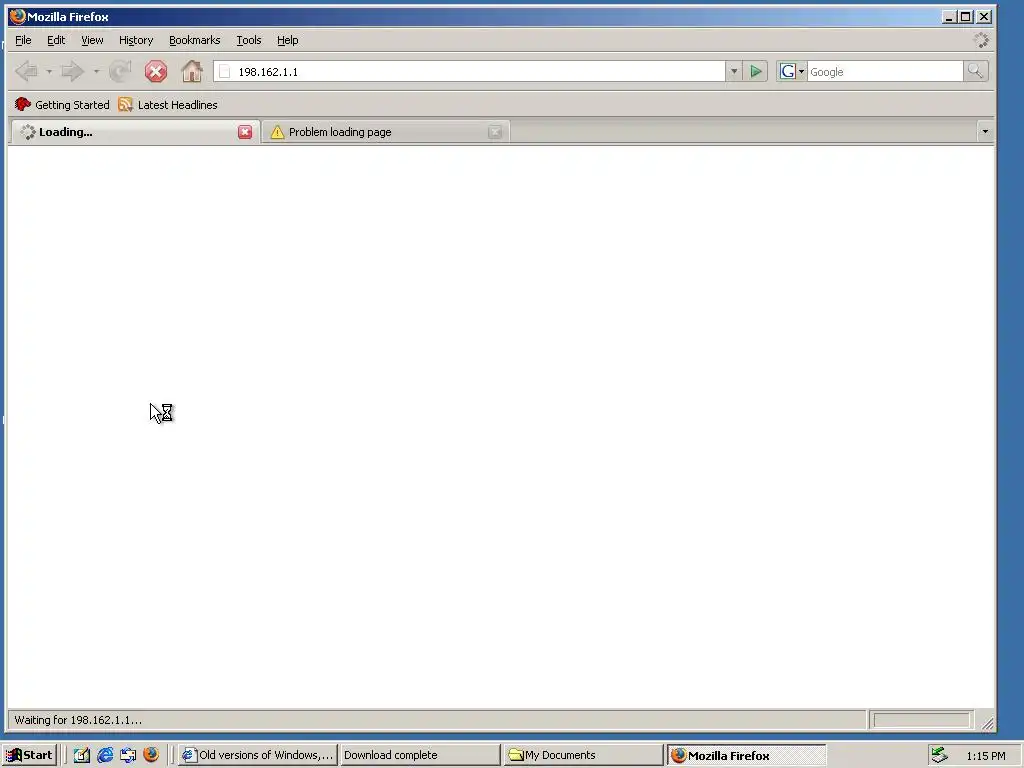This screenshot has width=1024, height=768.
Task: Maximize the Firefox window
Action: point(966,16)
